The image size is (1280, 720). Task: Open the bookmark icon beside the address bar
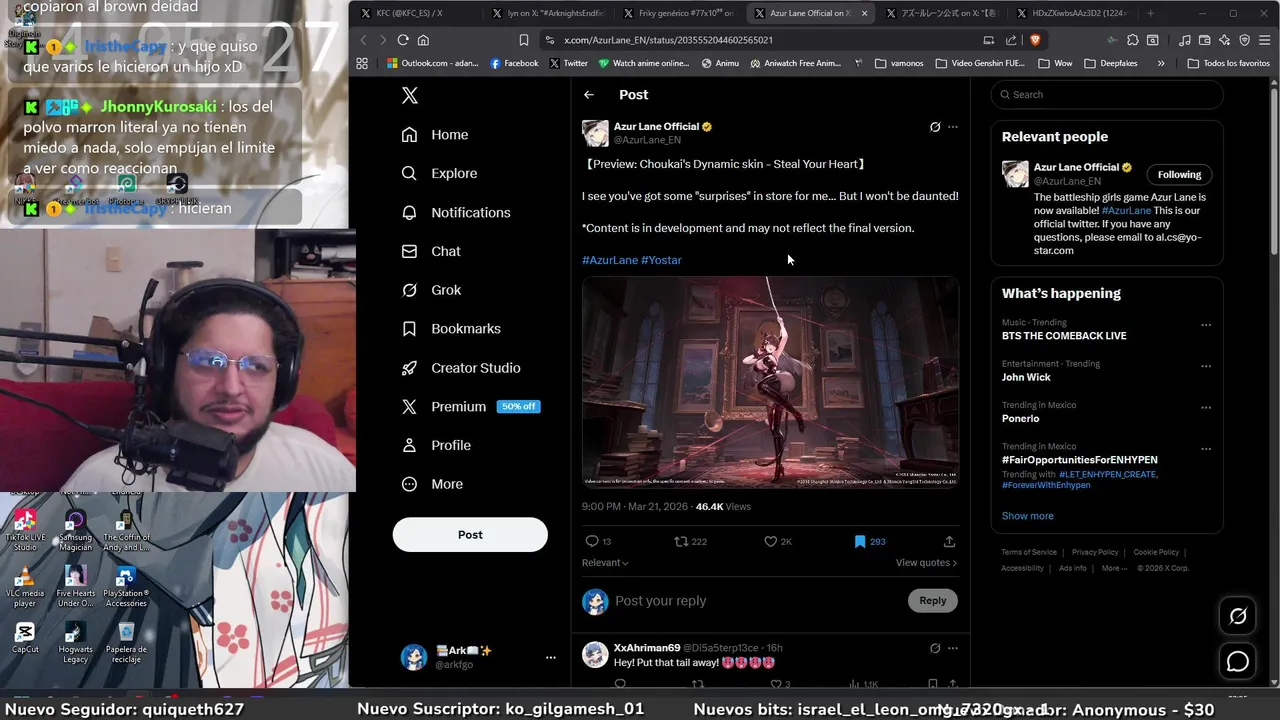coord(524,40)
